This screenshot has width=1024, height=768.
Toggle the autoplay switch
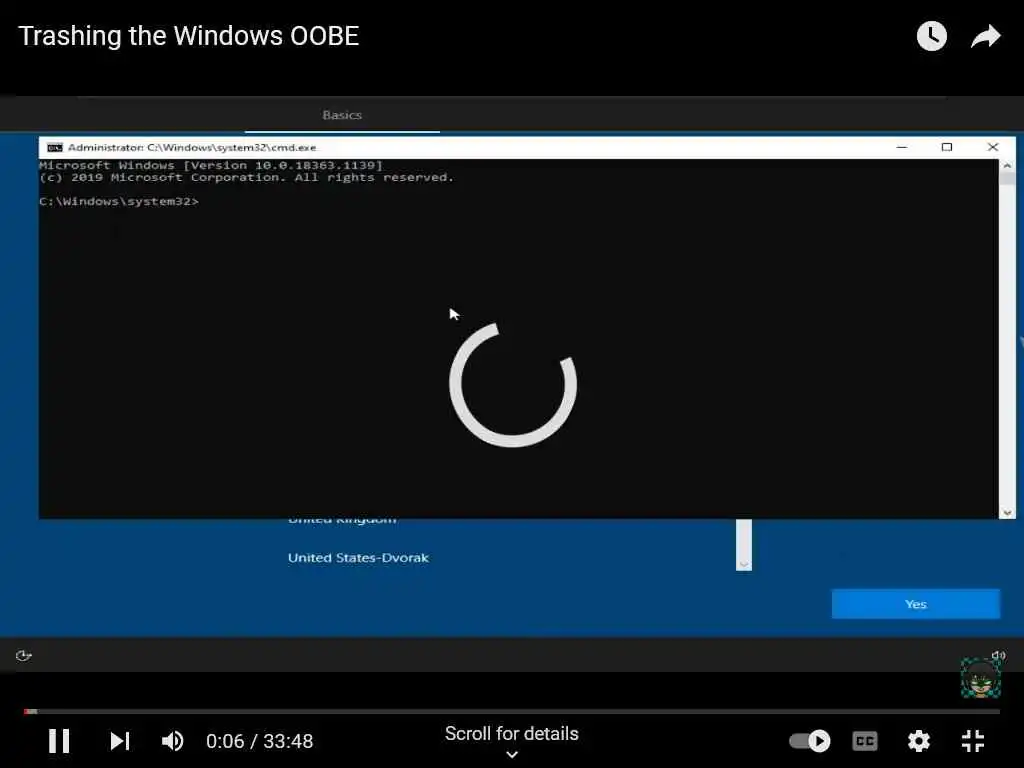click(810, 741)
